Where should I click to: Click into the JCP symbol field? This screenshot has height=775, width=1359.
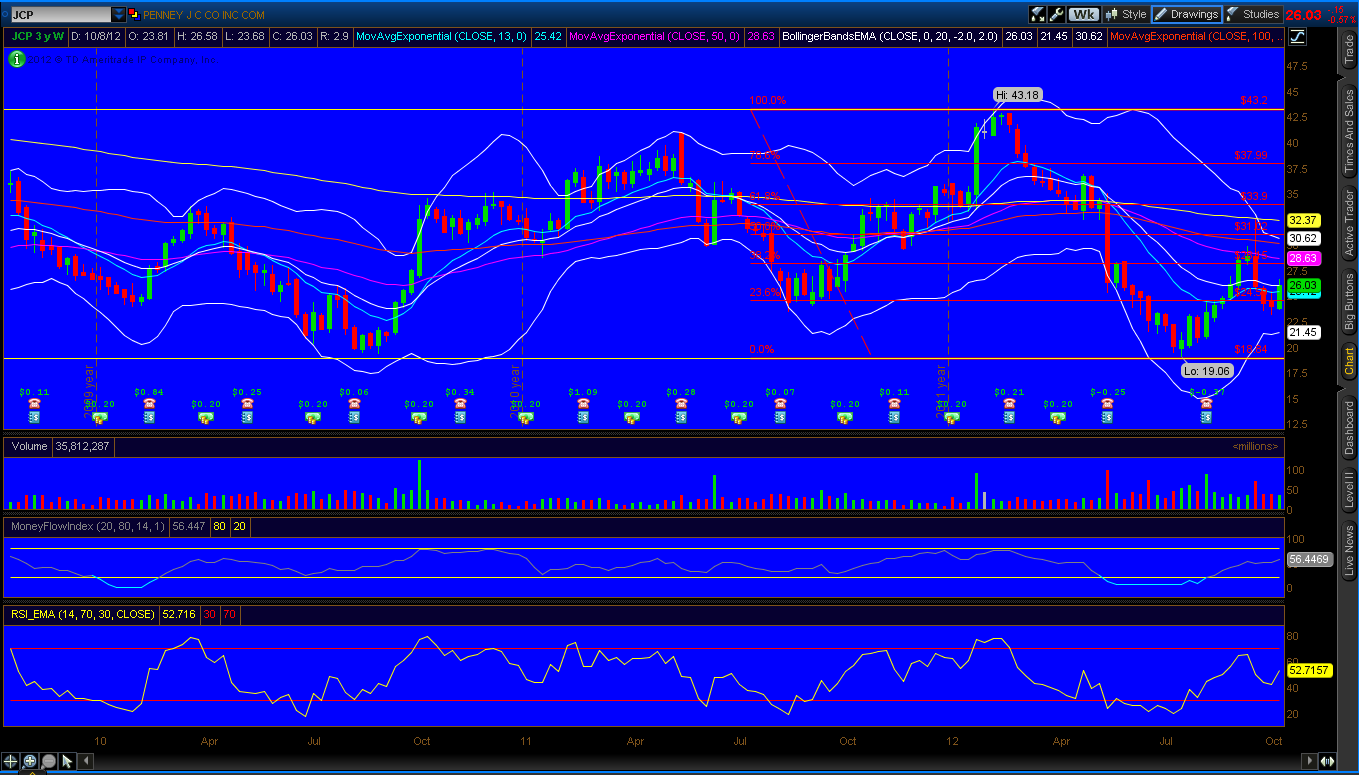point(60,15)
